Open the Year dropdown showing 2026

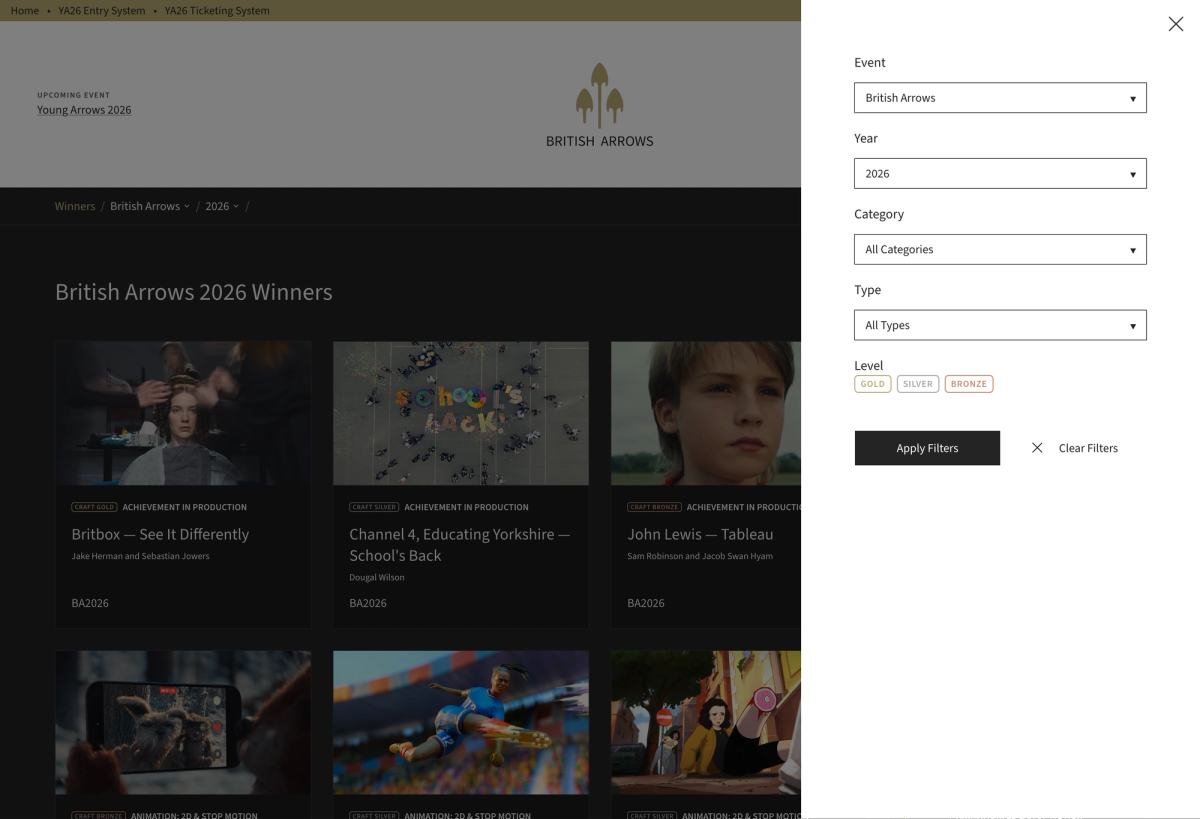click(1000, 173)
